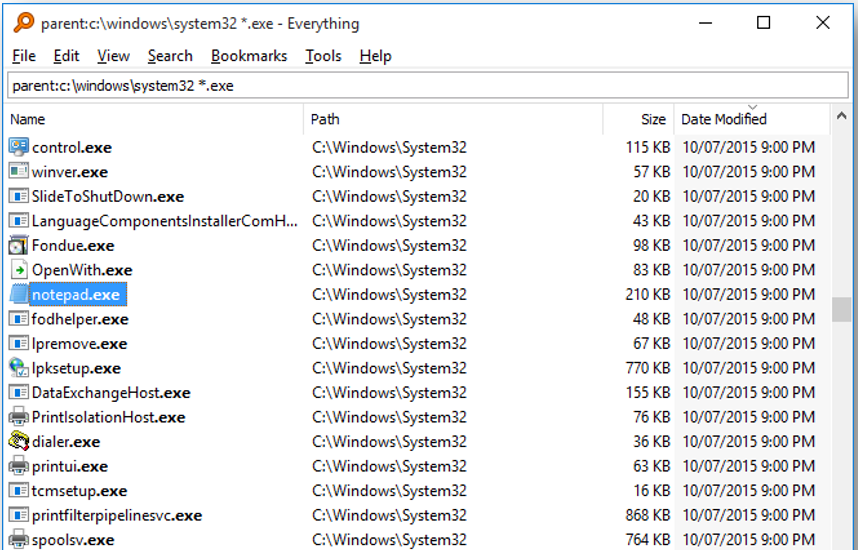Minimize the Everything window
The height and width of the screenshot is (550, 858).
pyautogui.click(x=705, y=22)
